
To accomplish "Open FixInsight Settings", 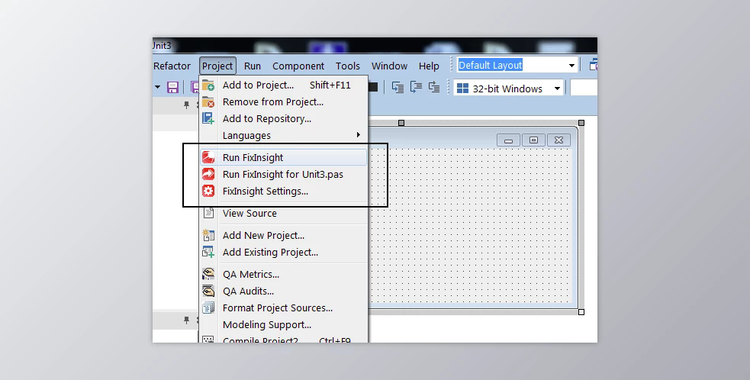I will pos(284,191).
